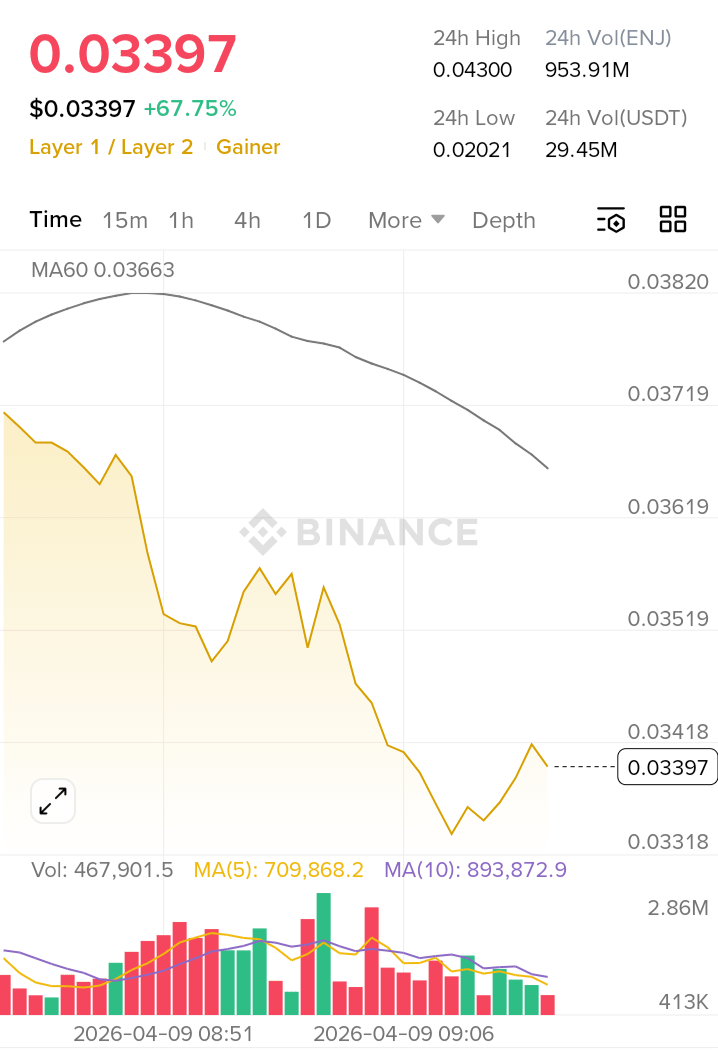718x1062 pixels.
Task: Click the MA60 indicator label
Action: tap(103, 270)
